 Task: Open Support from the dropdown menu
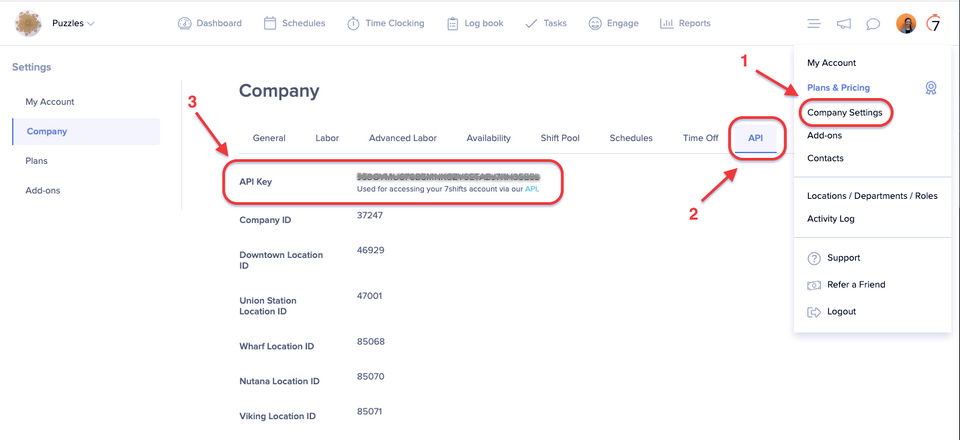click(x=843, y=258)
